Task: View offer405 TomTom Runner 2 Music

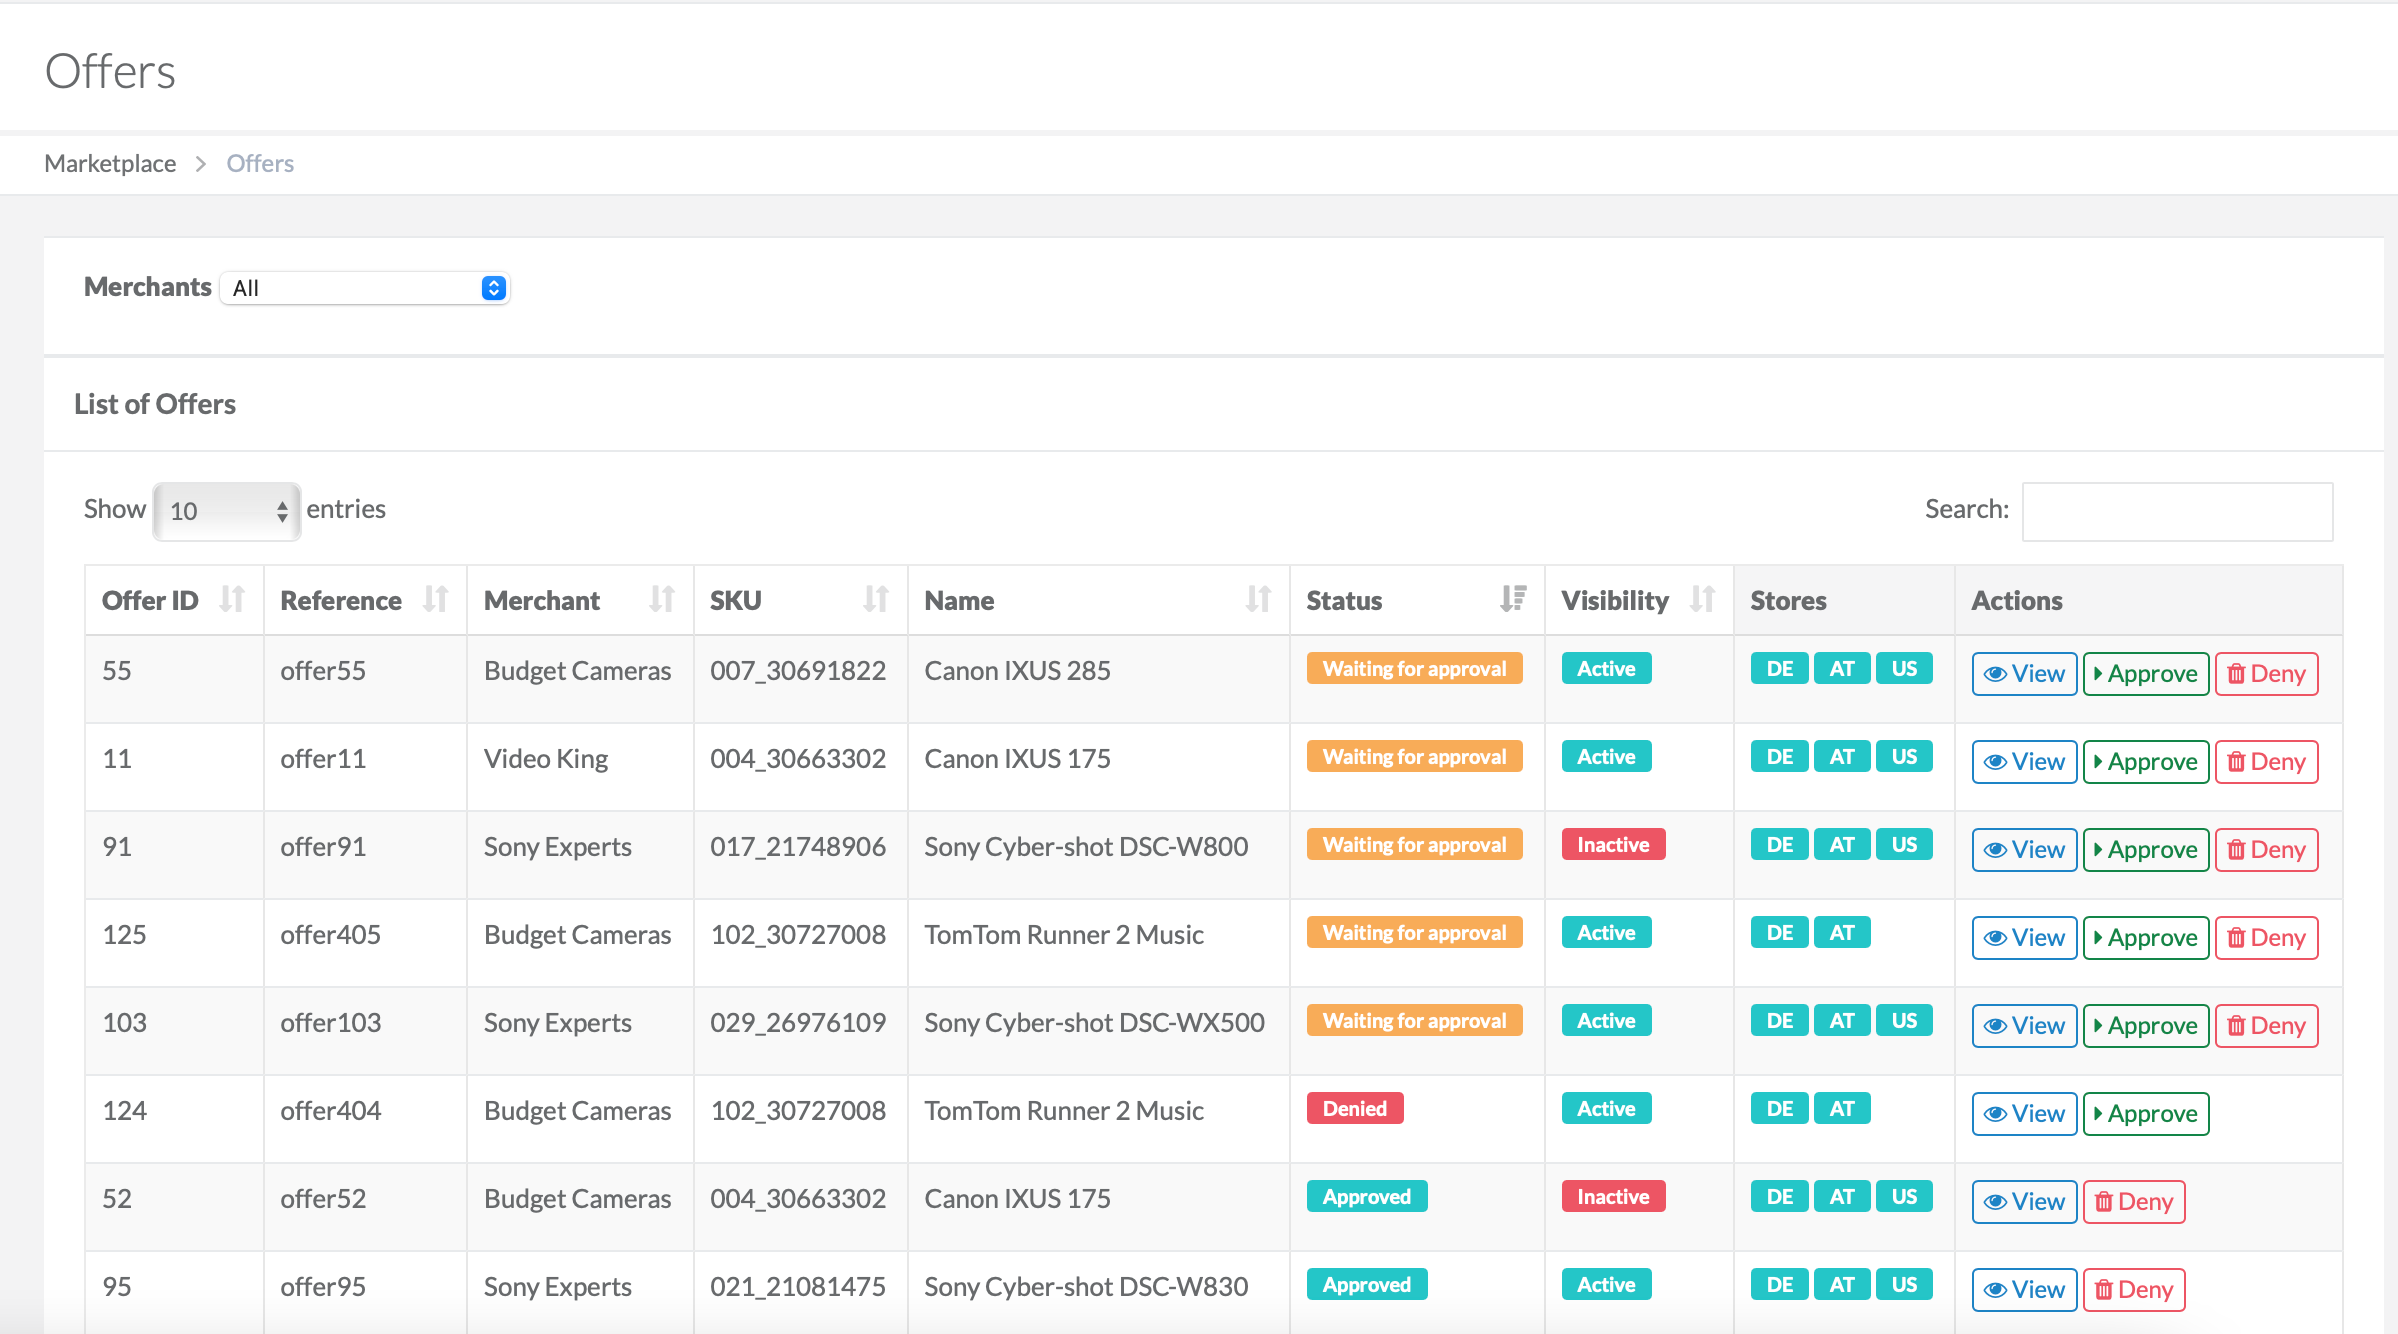Action: pos(2024,937)
